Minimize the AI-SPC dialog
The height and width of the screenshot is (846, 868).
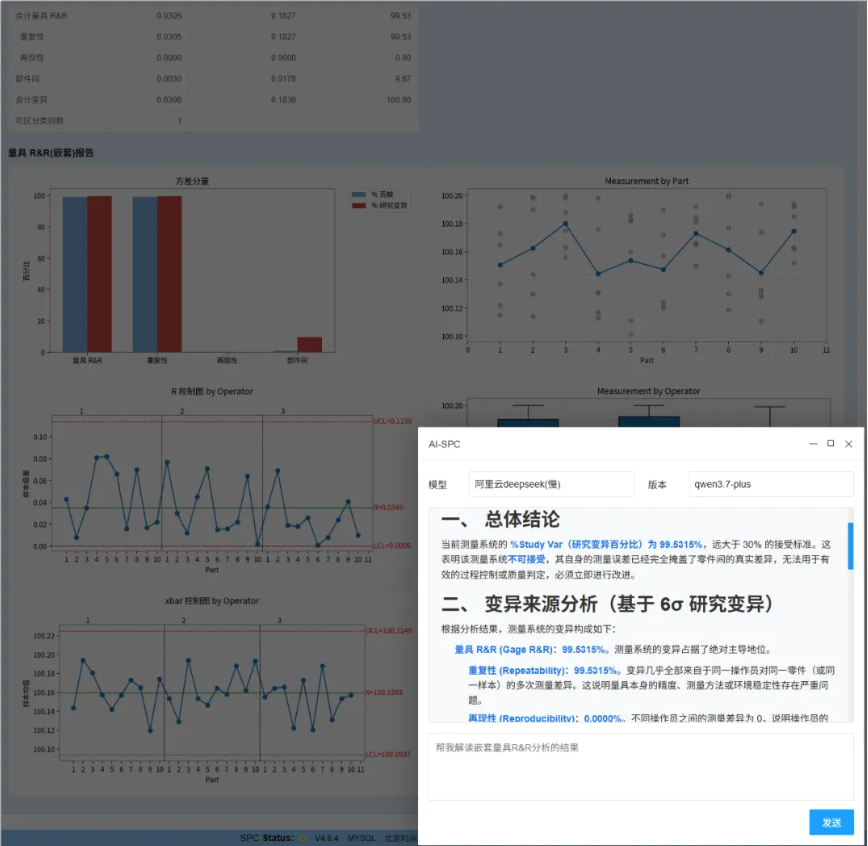(x=813, y=444)
